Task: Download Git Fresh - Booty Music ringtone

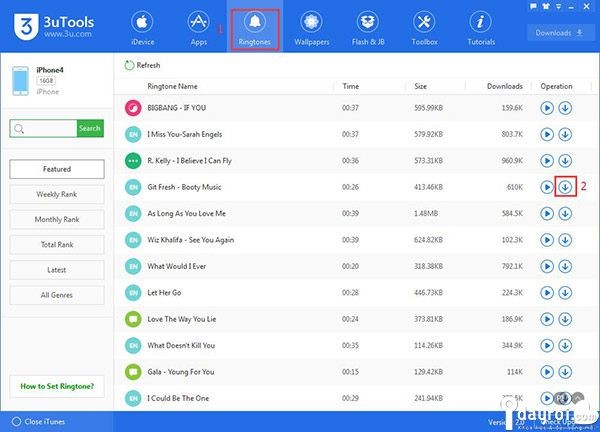Action: tap(566, 186)
